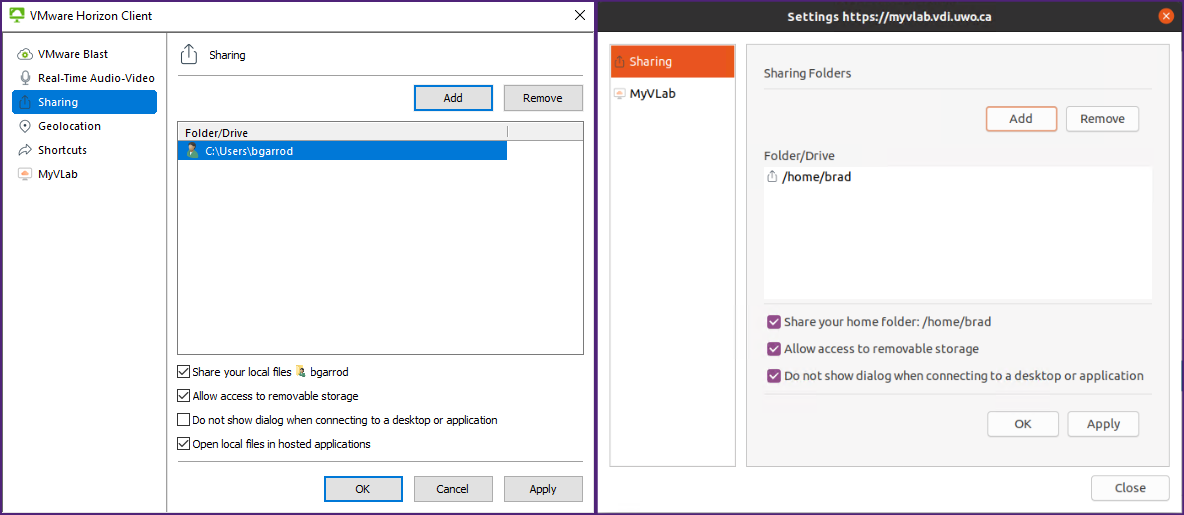Click Remove button in the Windows client
This screenshot has height=515, width=1184.
pos(543,98)
